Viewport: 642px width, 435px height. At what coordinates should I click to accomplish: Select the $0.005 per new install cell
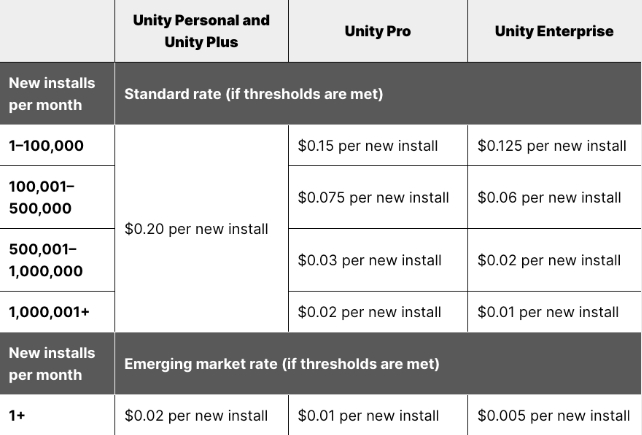point(554,416)
